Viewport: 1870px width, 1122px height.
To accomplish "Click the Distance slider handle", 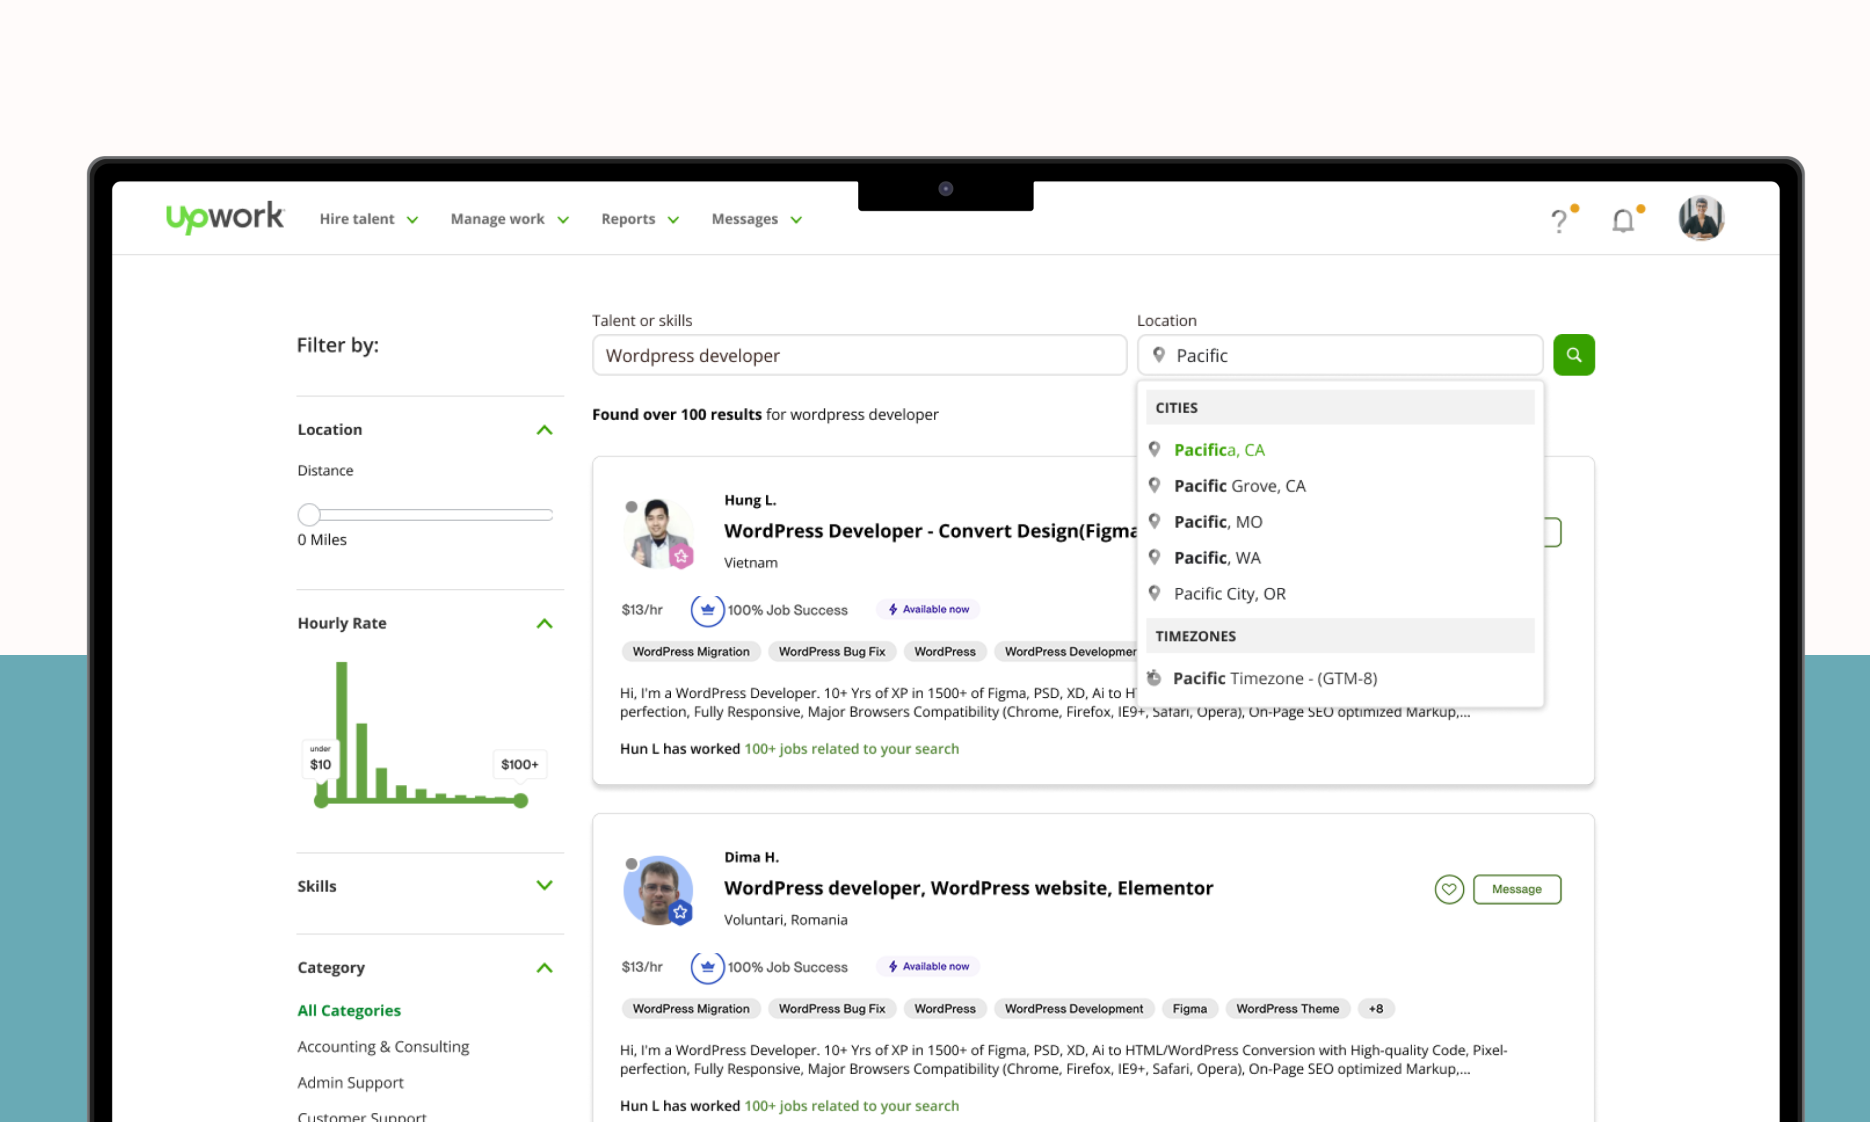I will 309,515.
